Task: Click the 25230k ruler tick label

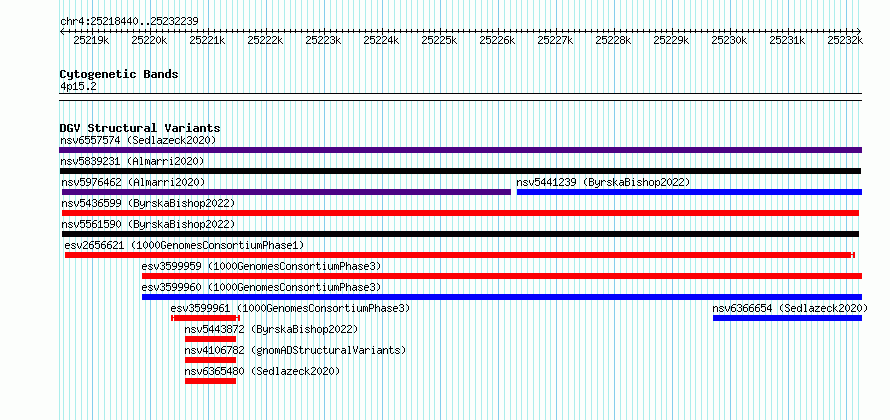Action: [x=729, y=40]
